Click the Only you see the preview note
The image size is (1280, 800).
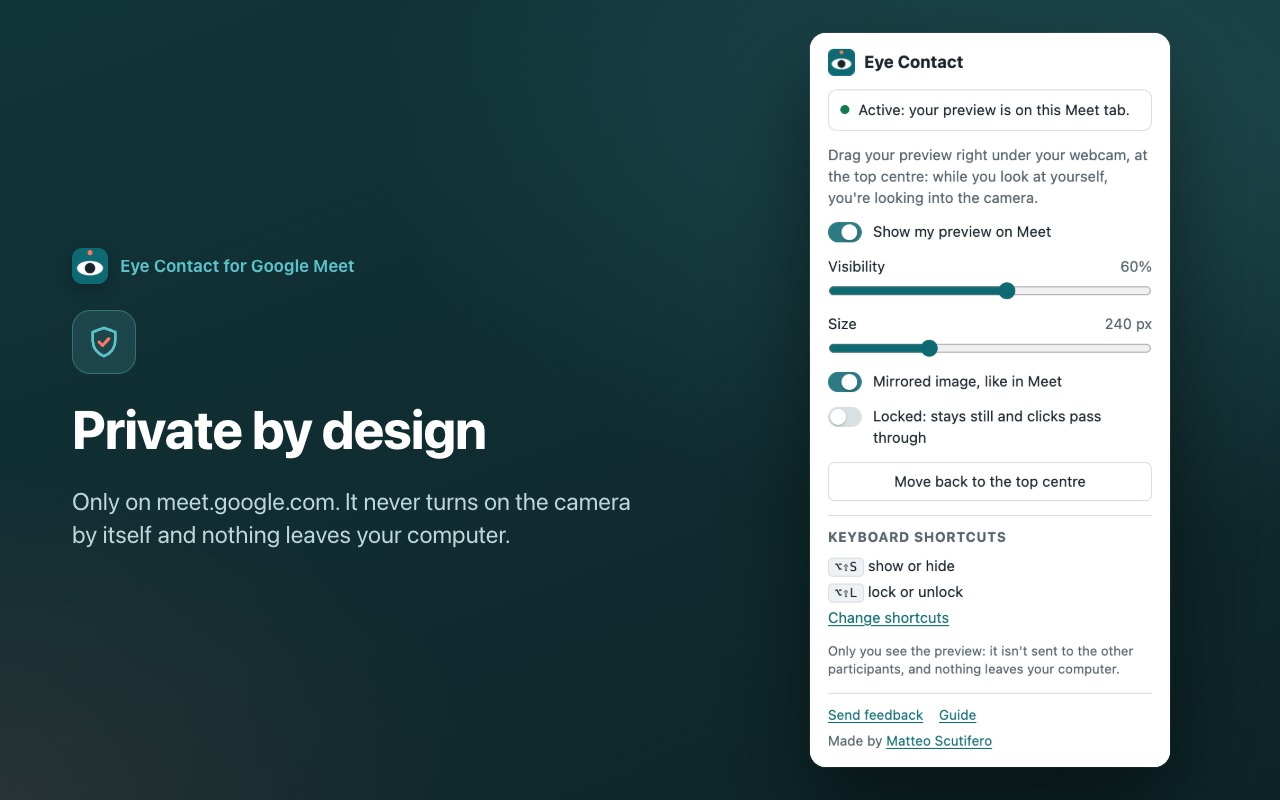981,660
